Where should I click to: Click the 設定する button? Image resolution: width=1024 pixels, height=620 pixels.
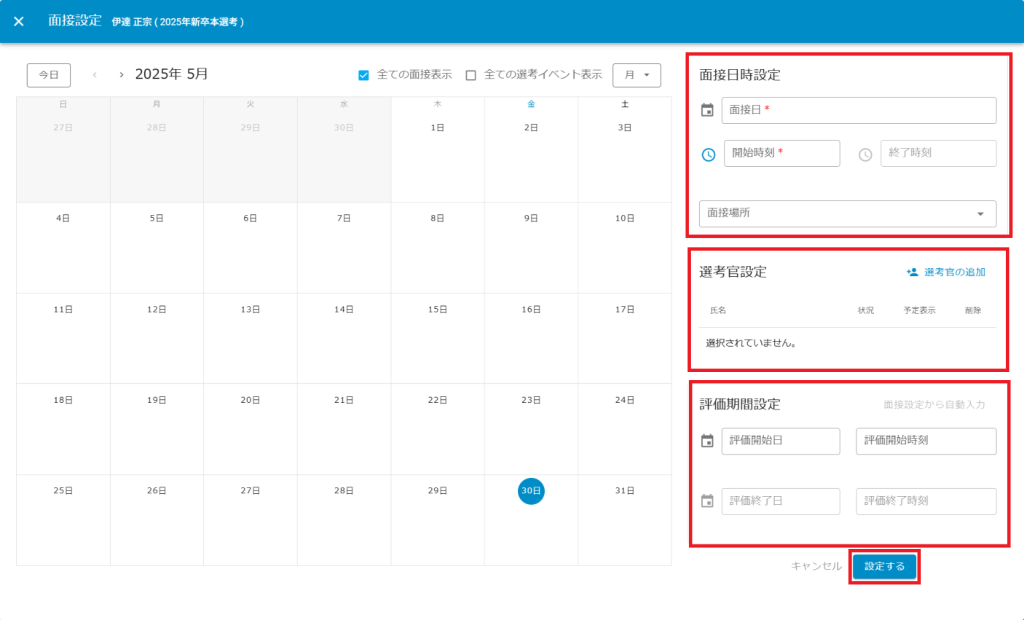pyautogui.click(x=884, y=566)
